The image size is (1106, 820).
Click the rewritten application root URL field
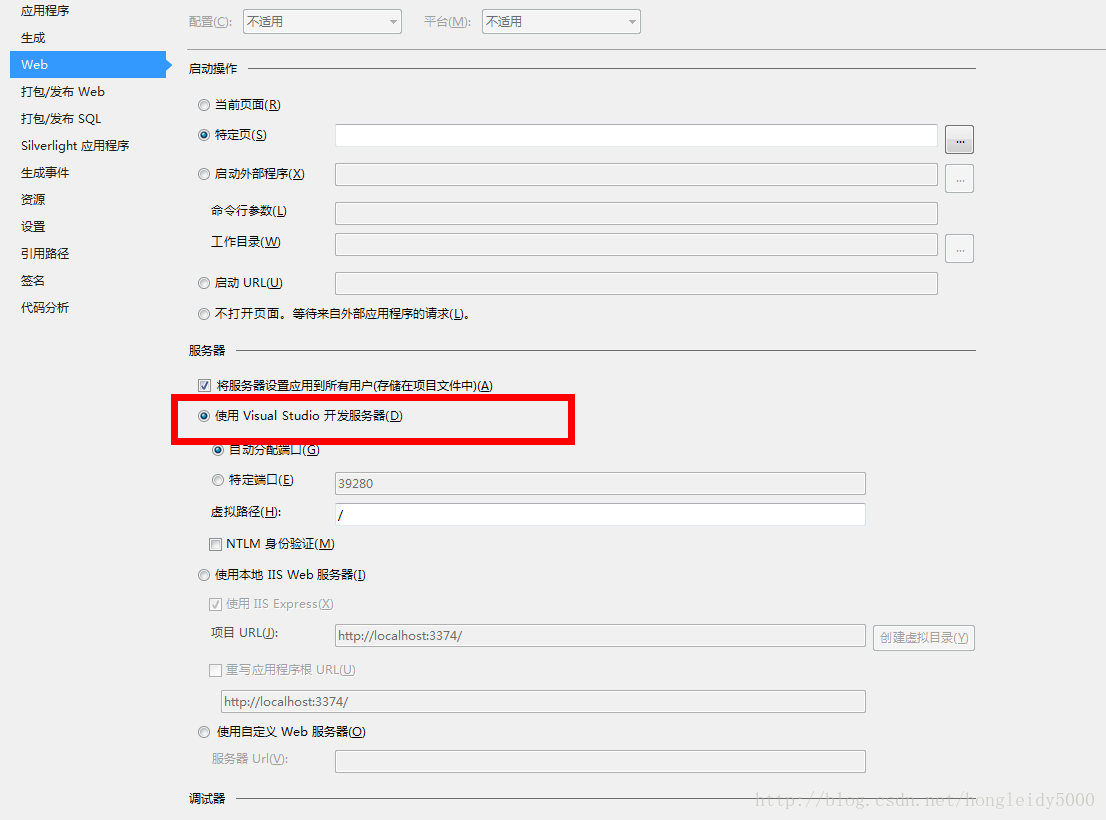click(543, 702)
